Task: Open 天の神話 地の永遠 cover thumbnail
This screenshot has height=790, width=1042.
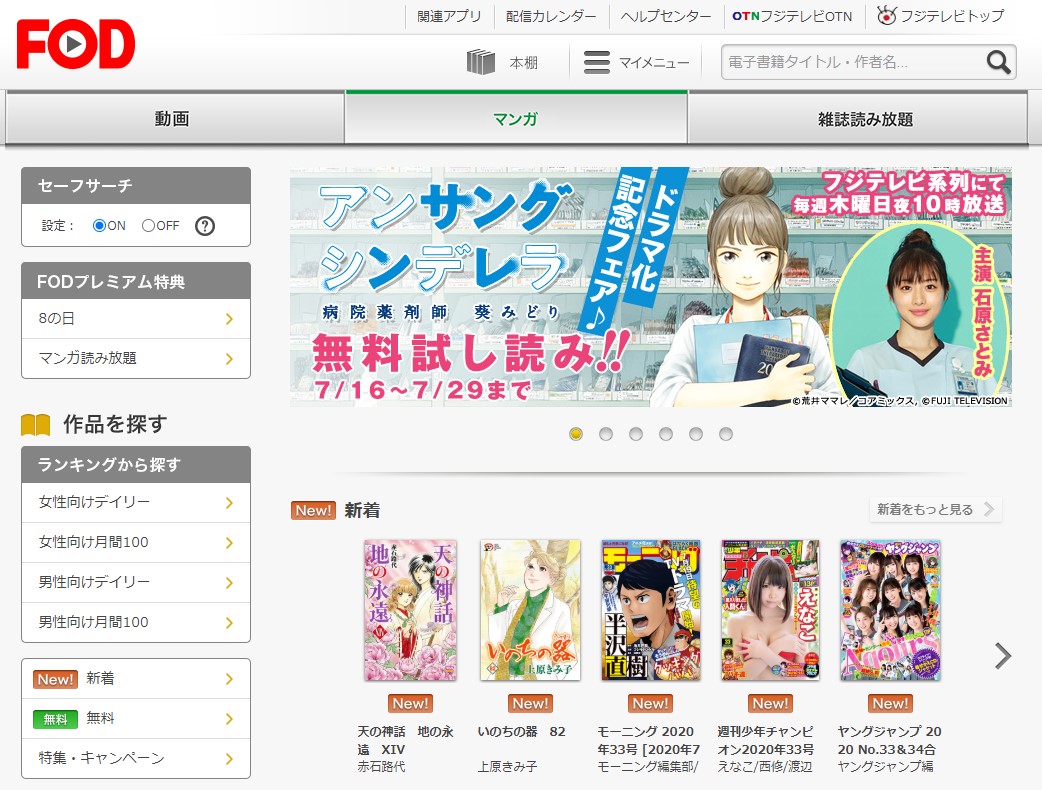Action: (411, 610)
